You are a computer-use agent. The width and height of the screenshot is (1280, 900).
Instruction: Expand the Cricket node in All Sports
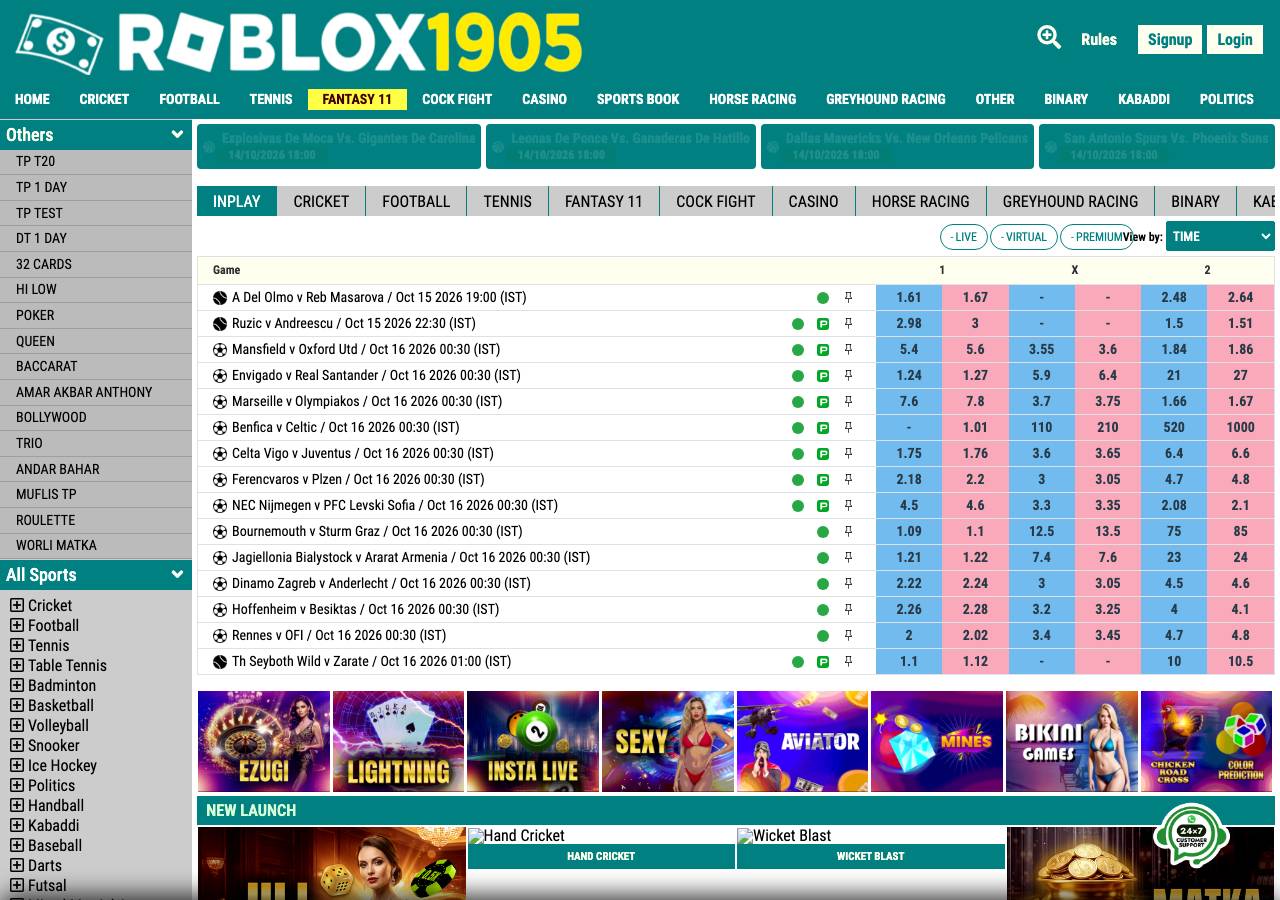[x=17, y=605]
